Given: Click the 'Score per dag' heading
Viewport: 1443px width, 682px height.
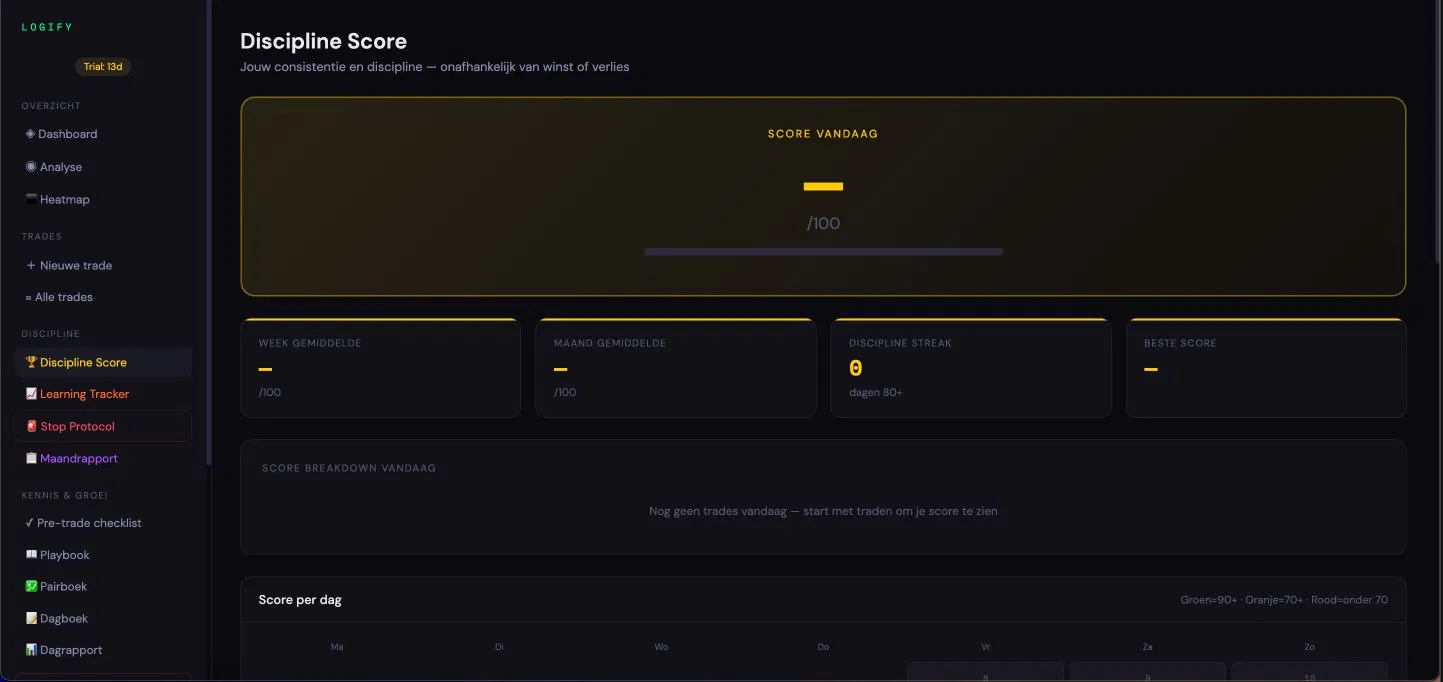Looking at the screenshot, I should [300, 600].
